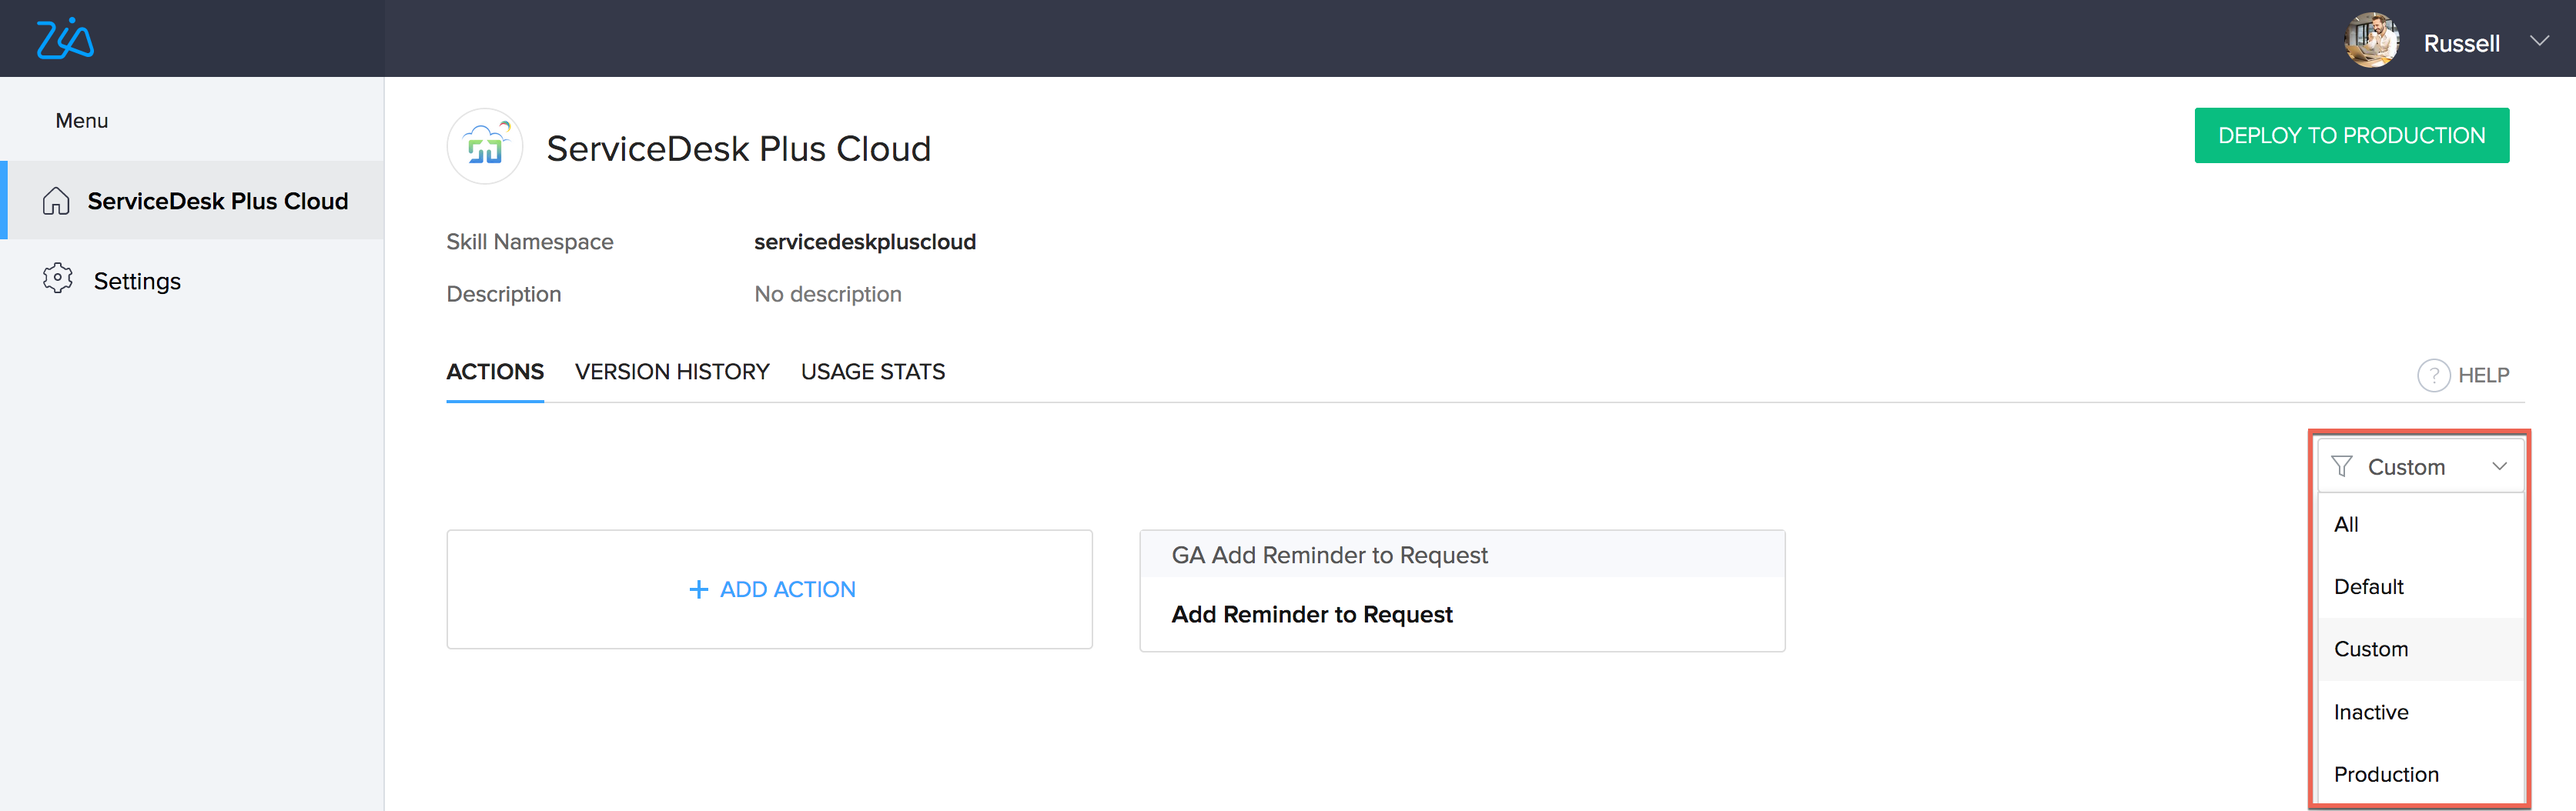The height and width of the screenshot is (811, 2576).
Task: Open the USAGE STATS tab
Action: 872,372
